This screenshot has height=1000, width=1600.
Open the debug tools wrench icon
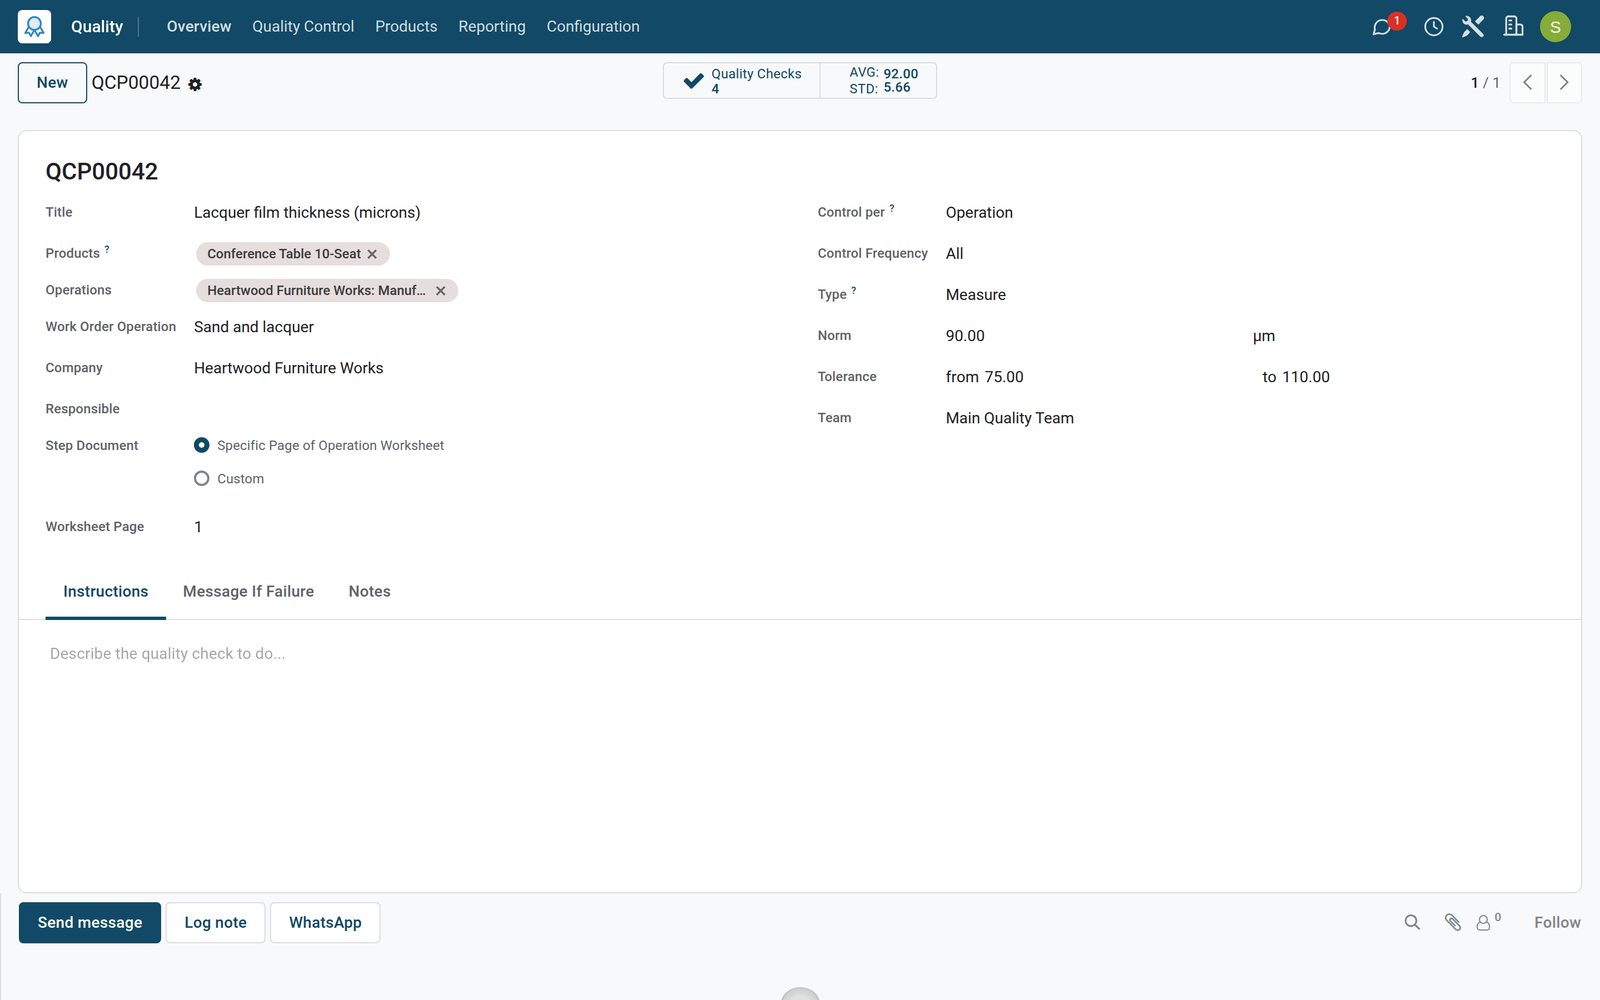coord(1472,27)
